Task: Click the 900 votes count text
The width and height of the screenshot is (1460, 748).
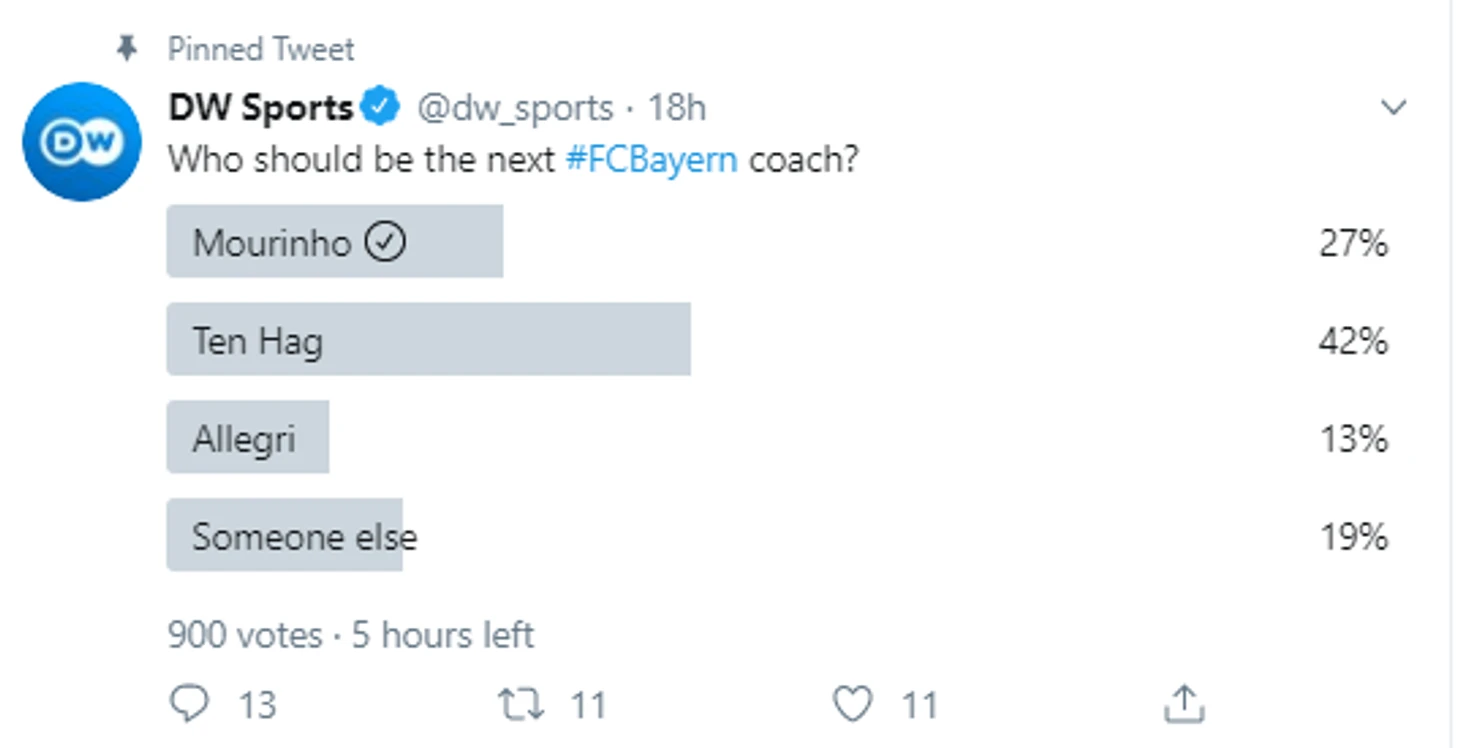Action: click(244, 635)
